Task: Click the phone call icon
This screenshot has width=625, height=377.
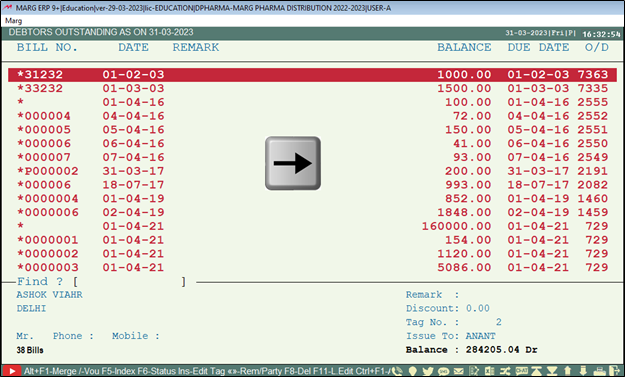Action: coord(397,371)
